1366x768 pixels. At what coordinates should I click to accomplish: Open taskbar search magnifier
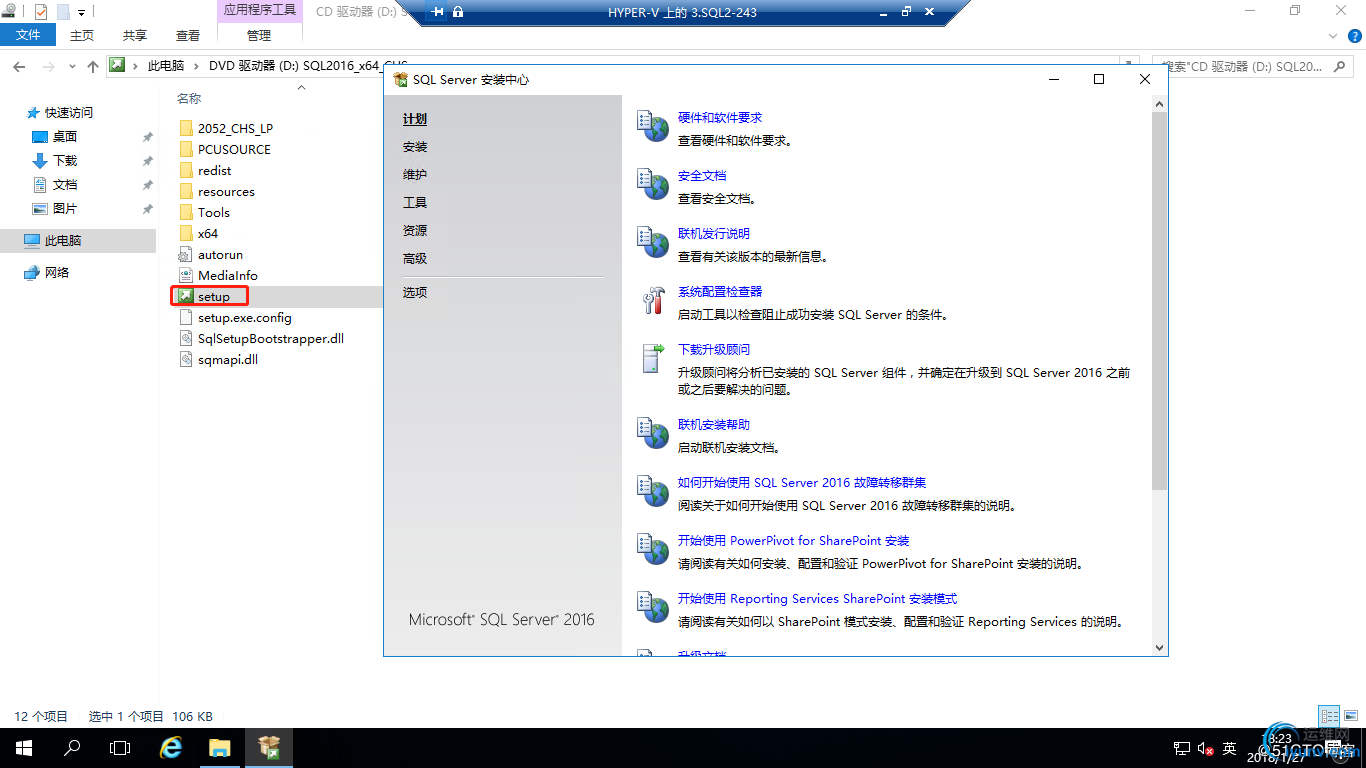72,747
